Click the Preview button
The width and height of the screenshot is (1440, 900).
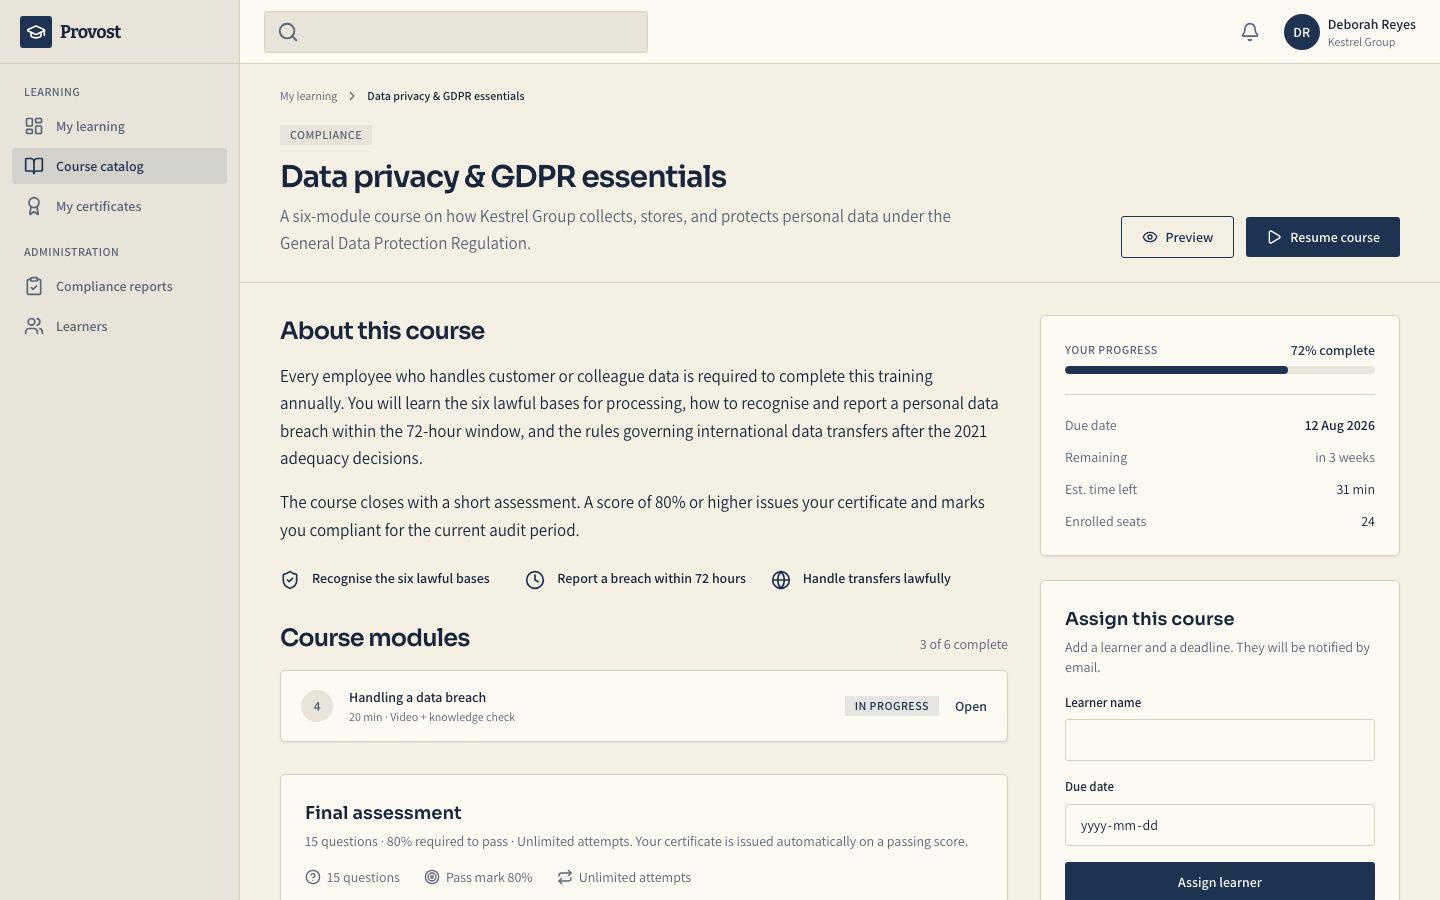coord(1177,237)
